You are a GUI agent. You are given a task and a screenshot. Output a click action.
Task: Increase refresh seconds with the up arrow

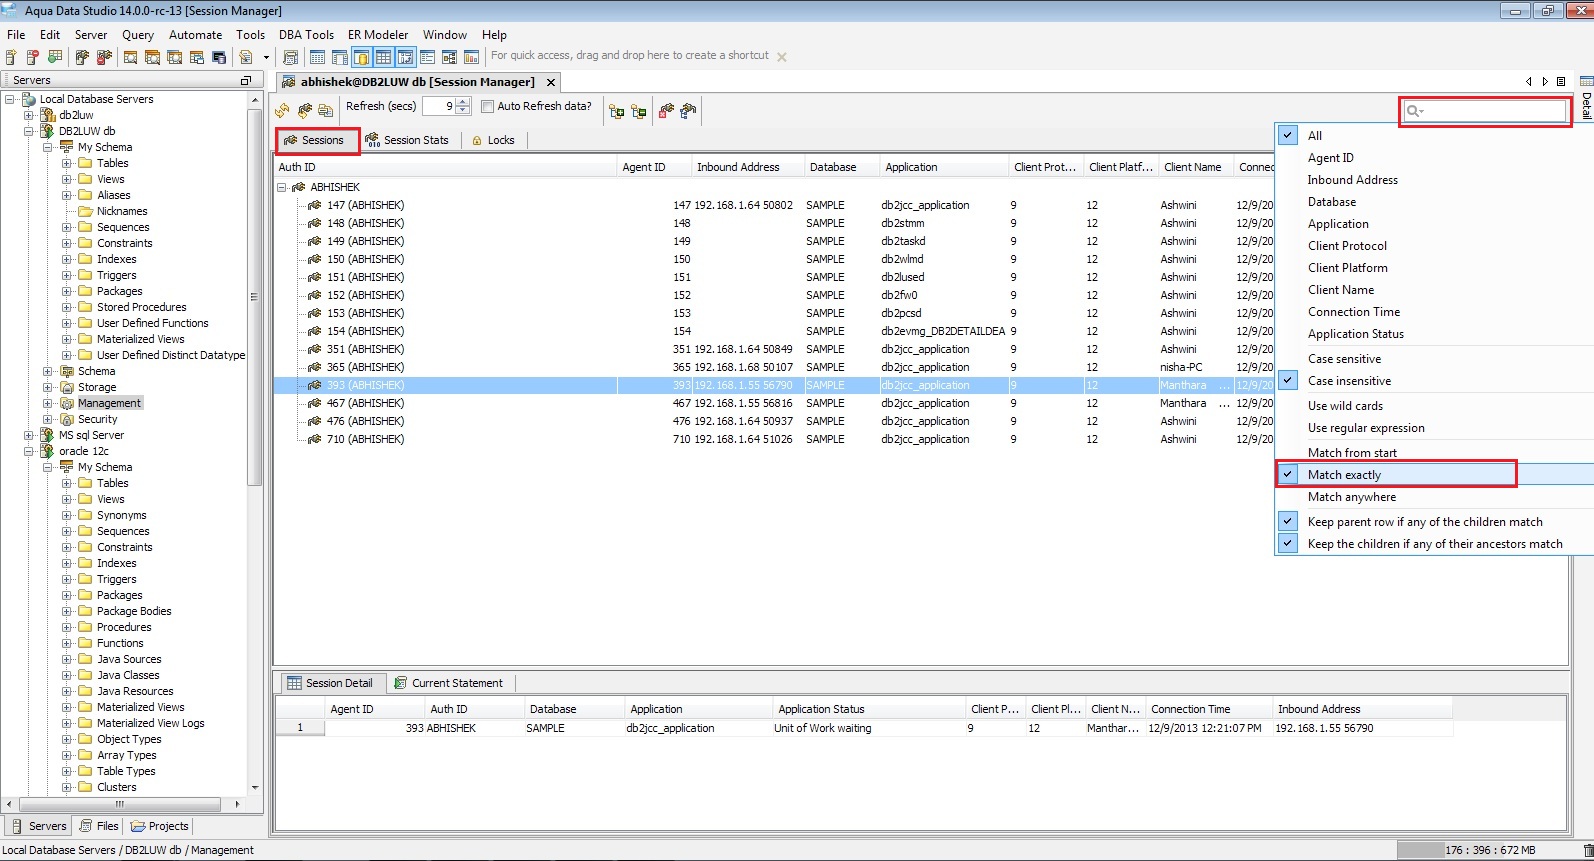tap(463, 102)
